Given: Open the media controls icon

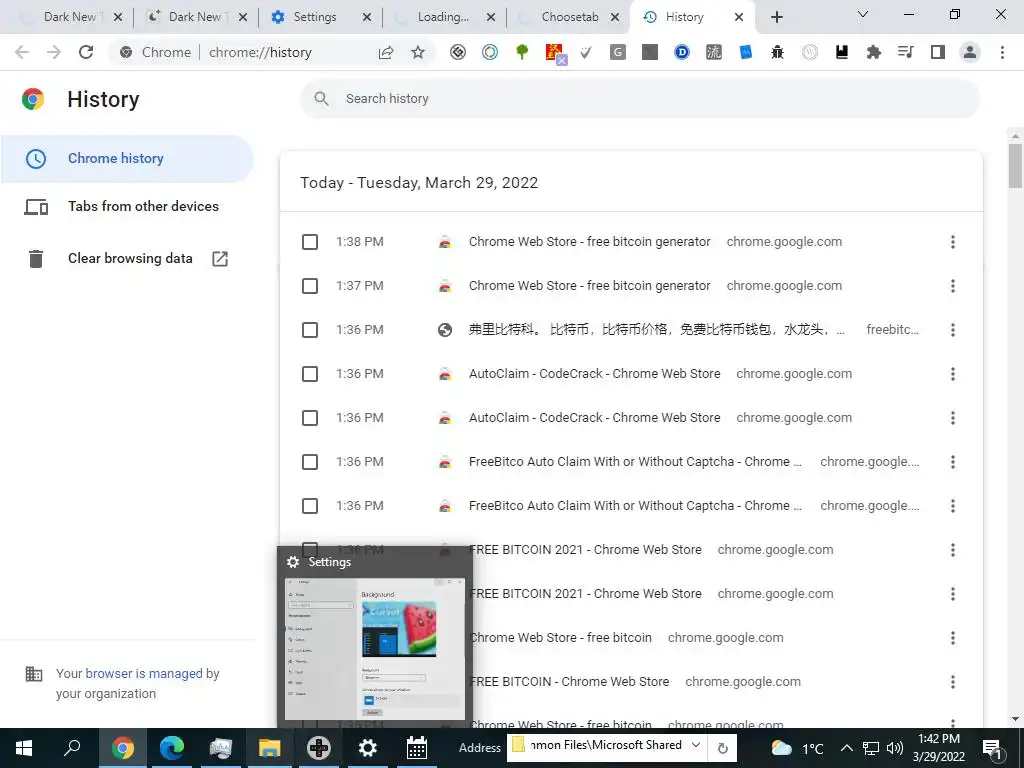Looking at the screenshot, I should (x=905, y=52).
